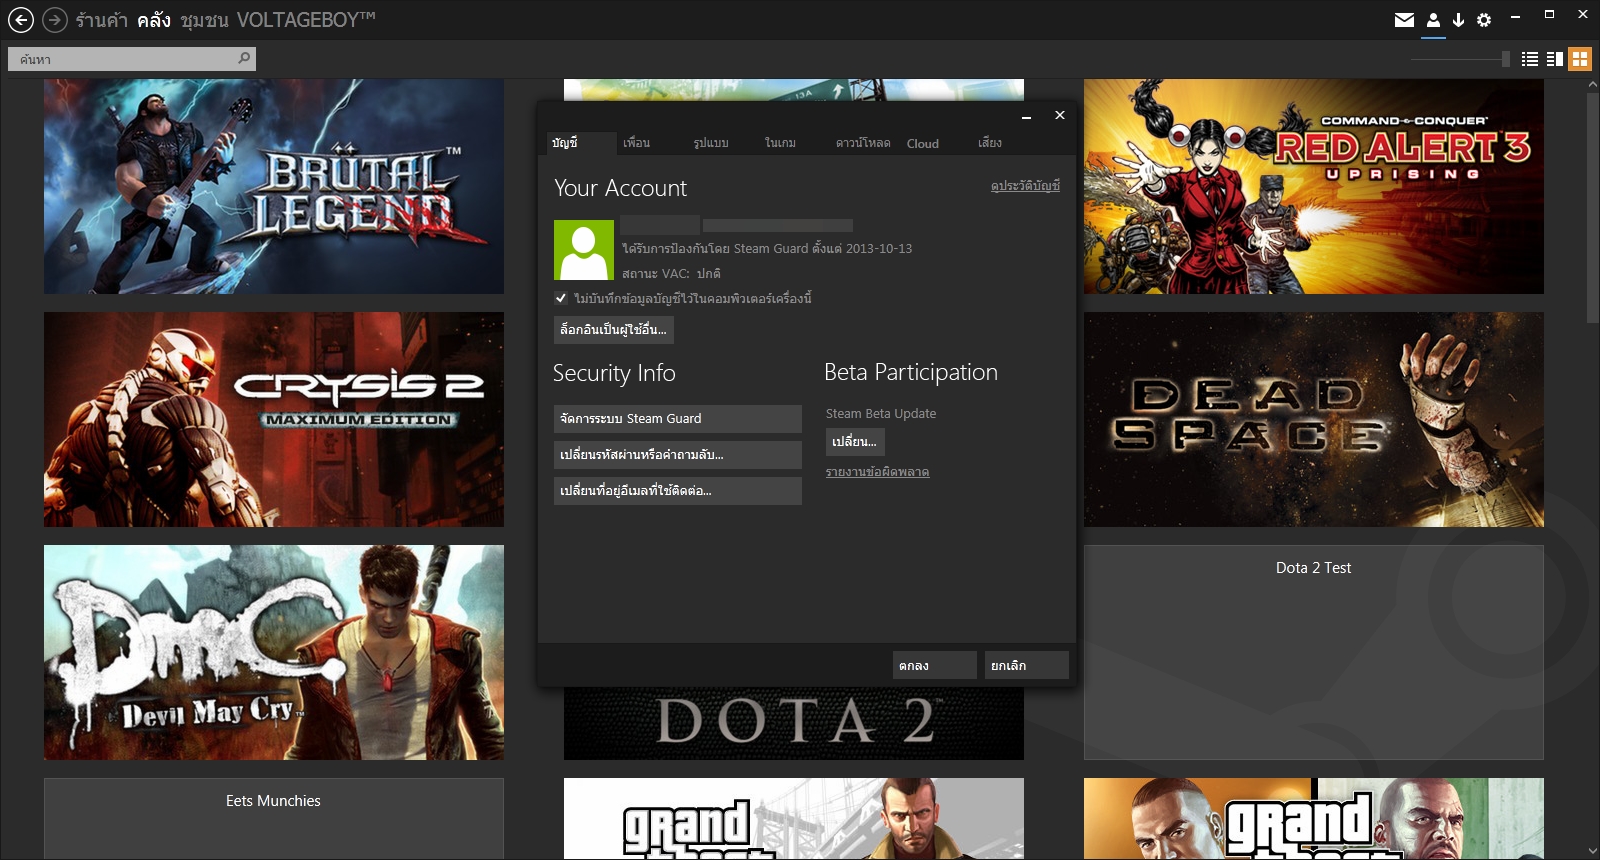
Task: Switch to the เพื่อน (Friends) tab
Action: 636,143
